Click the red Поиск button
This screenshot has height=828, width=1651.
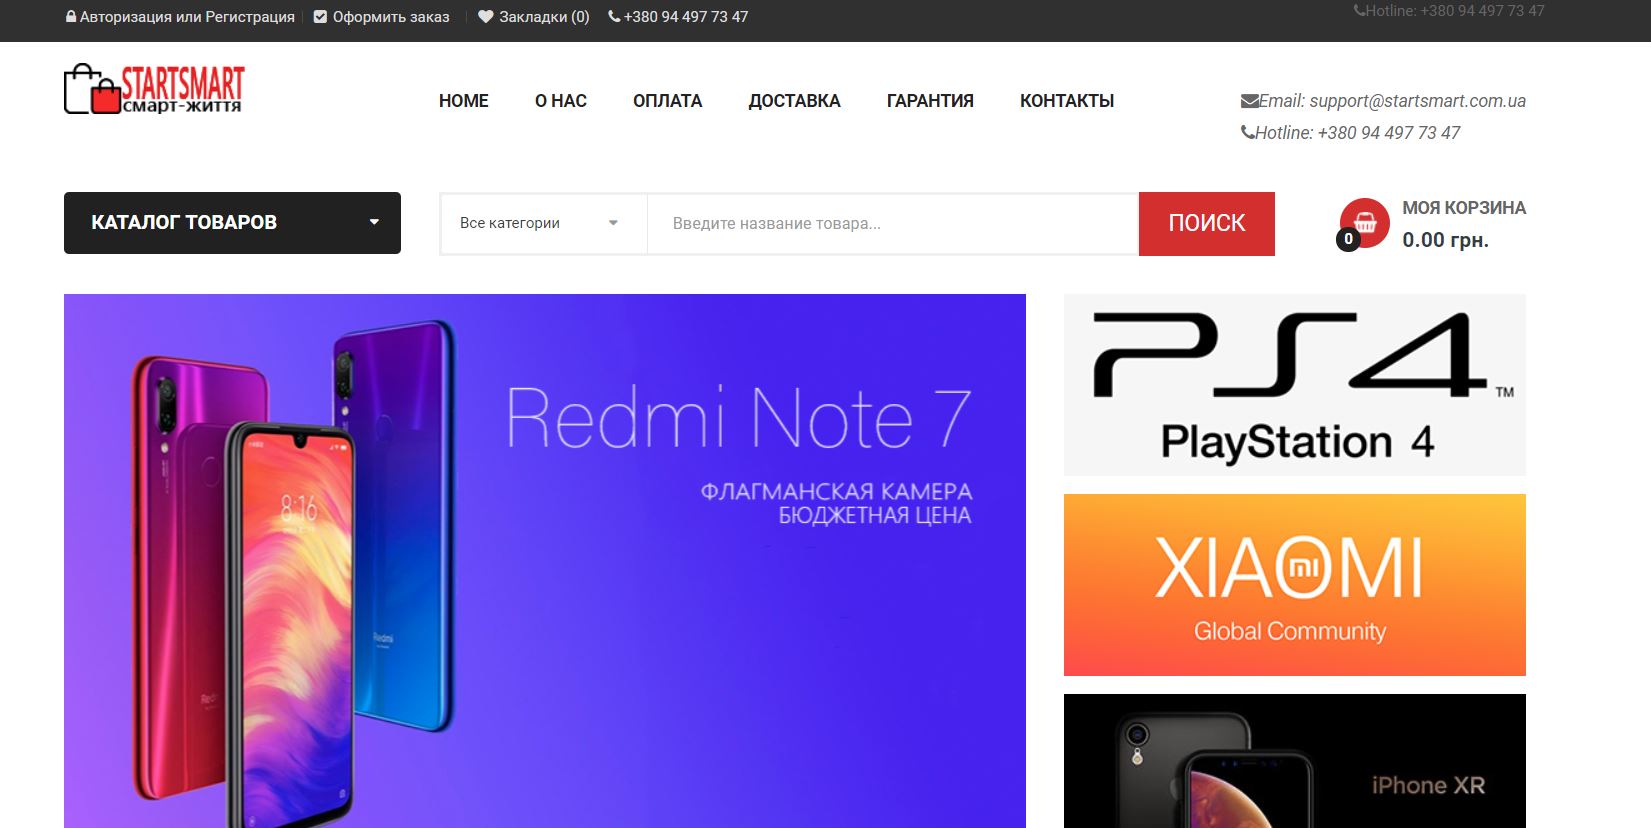pyautogui.click(x=1207, y=224)
